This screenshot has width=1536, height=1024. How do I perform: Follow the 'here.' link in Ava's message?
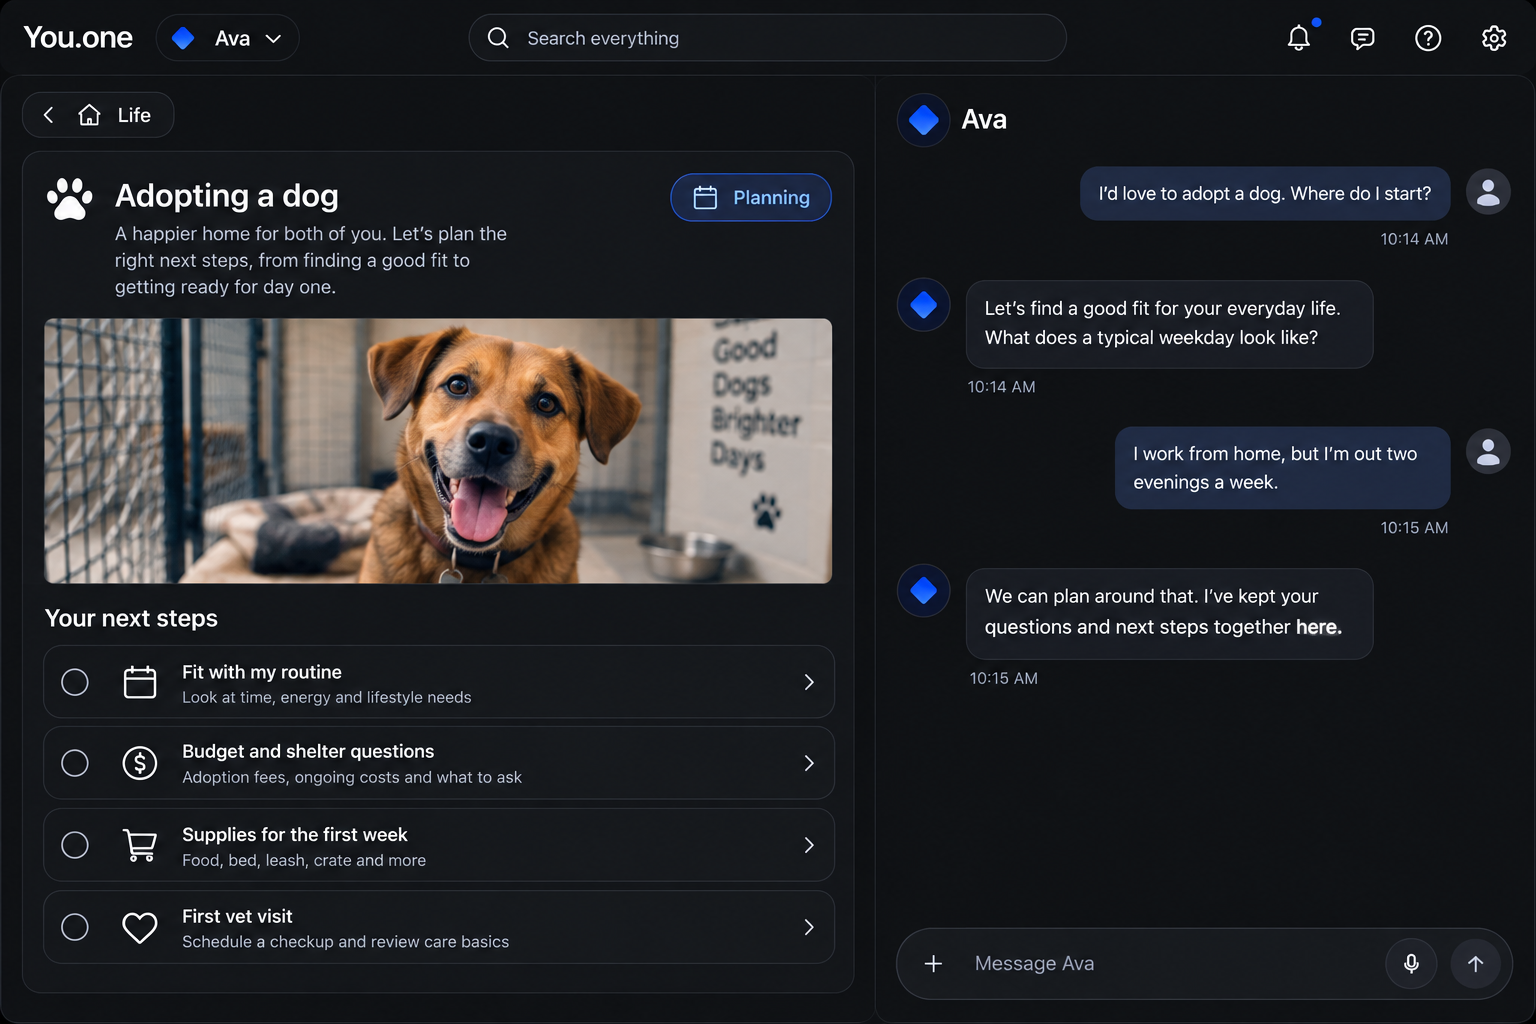coord(1319,627)
